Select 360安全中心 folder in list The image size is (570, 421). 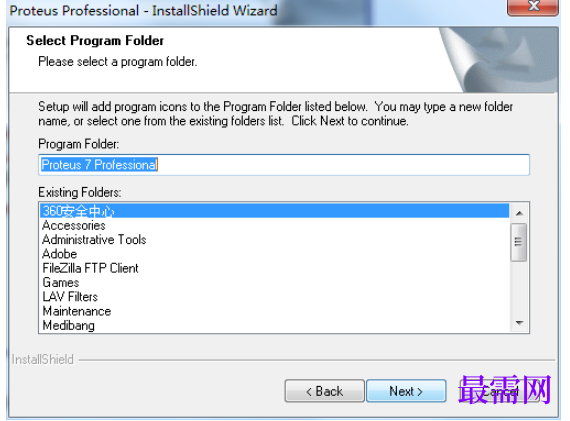coord(274,211)
